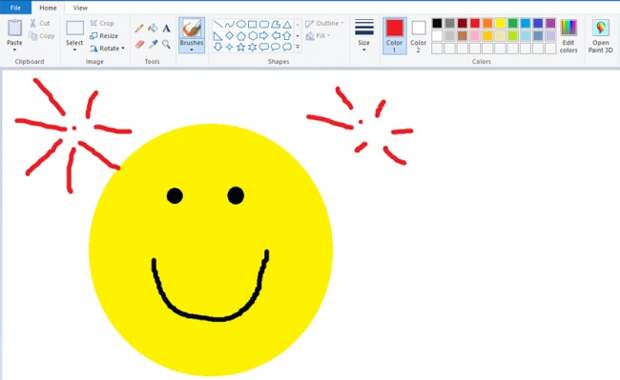The image size is (620, 380).
Task: Choose the Left arrow shape
Action: [x=276, y=36]
